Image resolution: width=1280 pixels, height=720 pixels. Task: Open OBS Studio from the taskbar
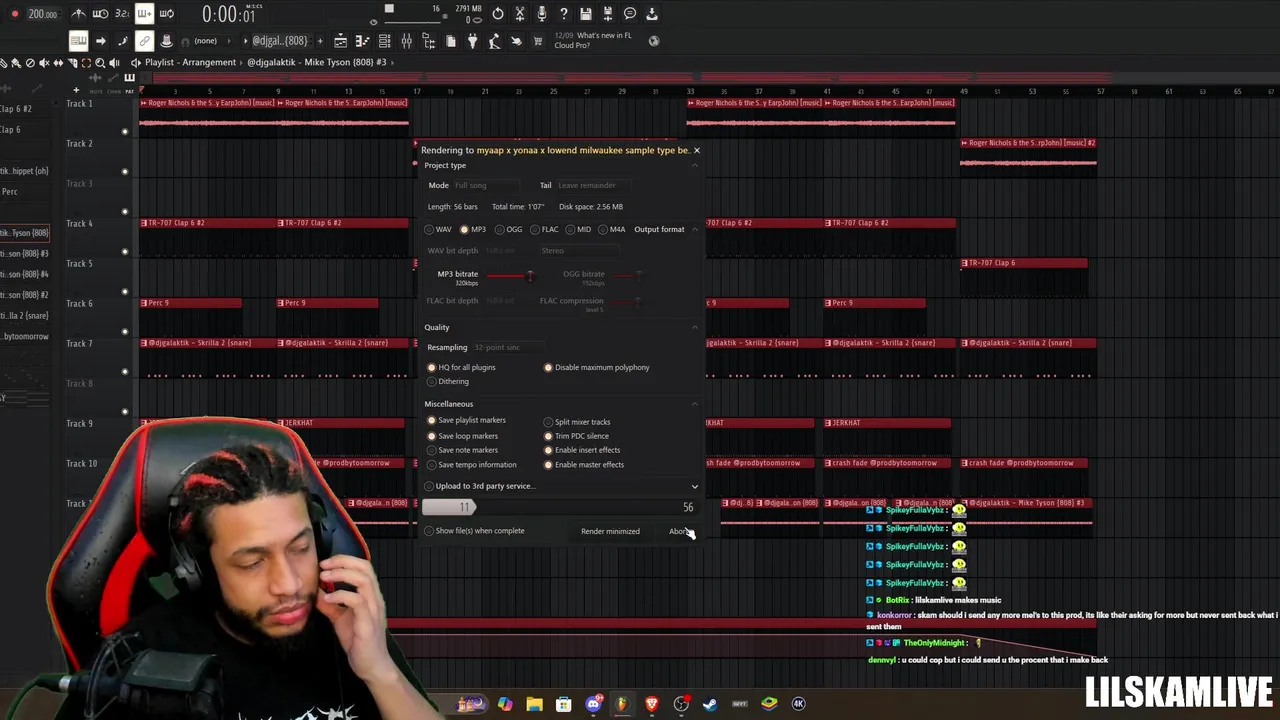pos(681,704)
